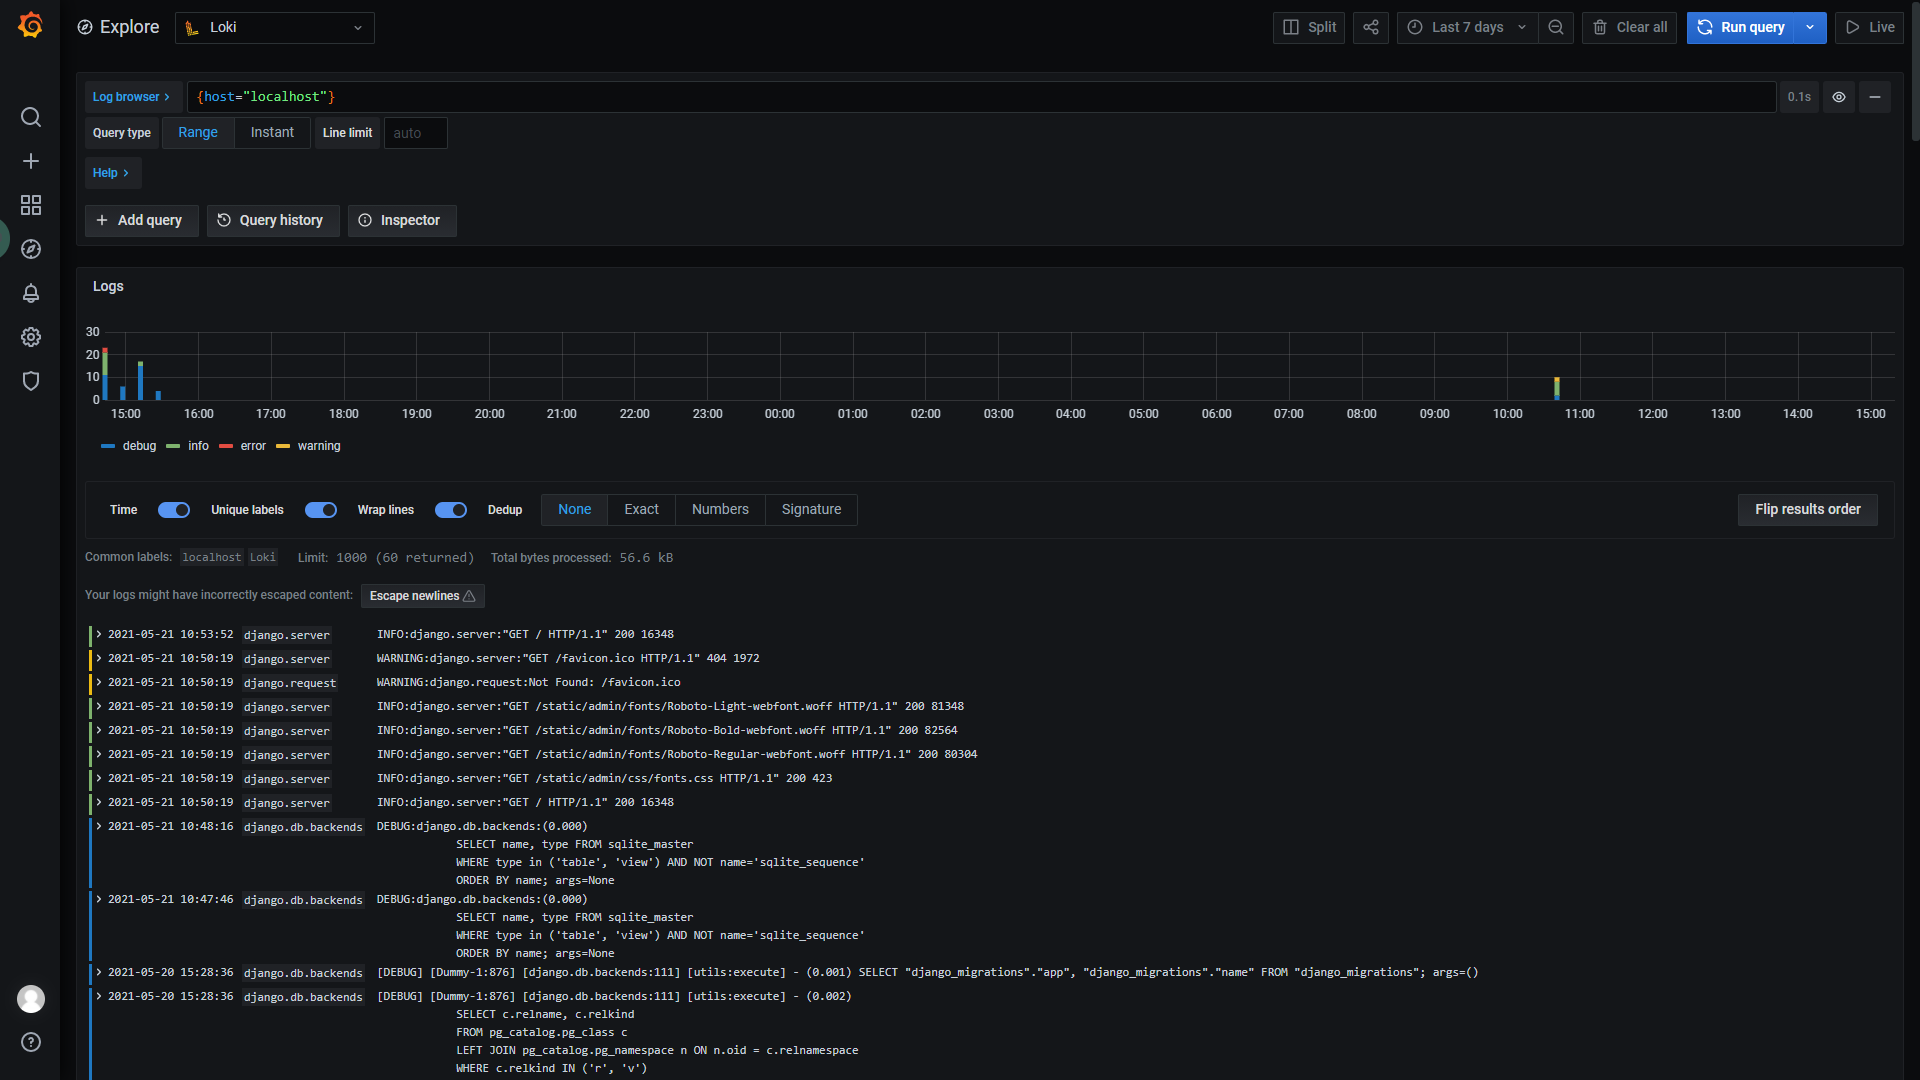Image resolution: width=1920 pixels, height=1080 pixels.
Task: Open the user profile avatar
Action: 31,998
